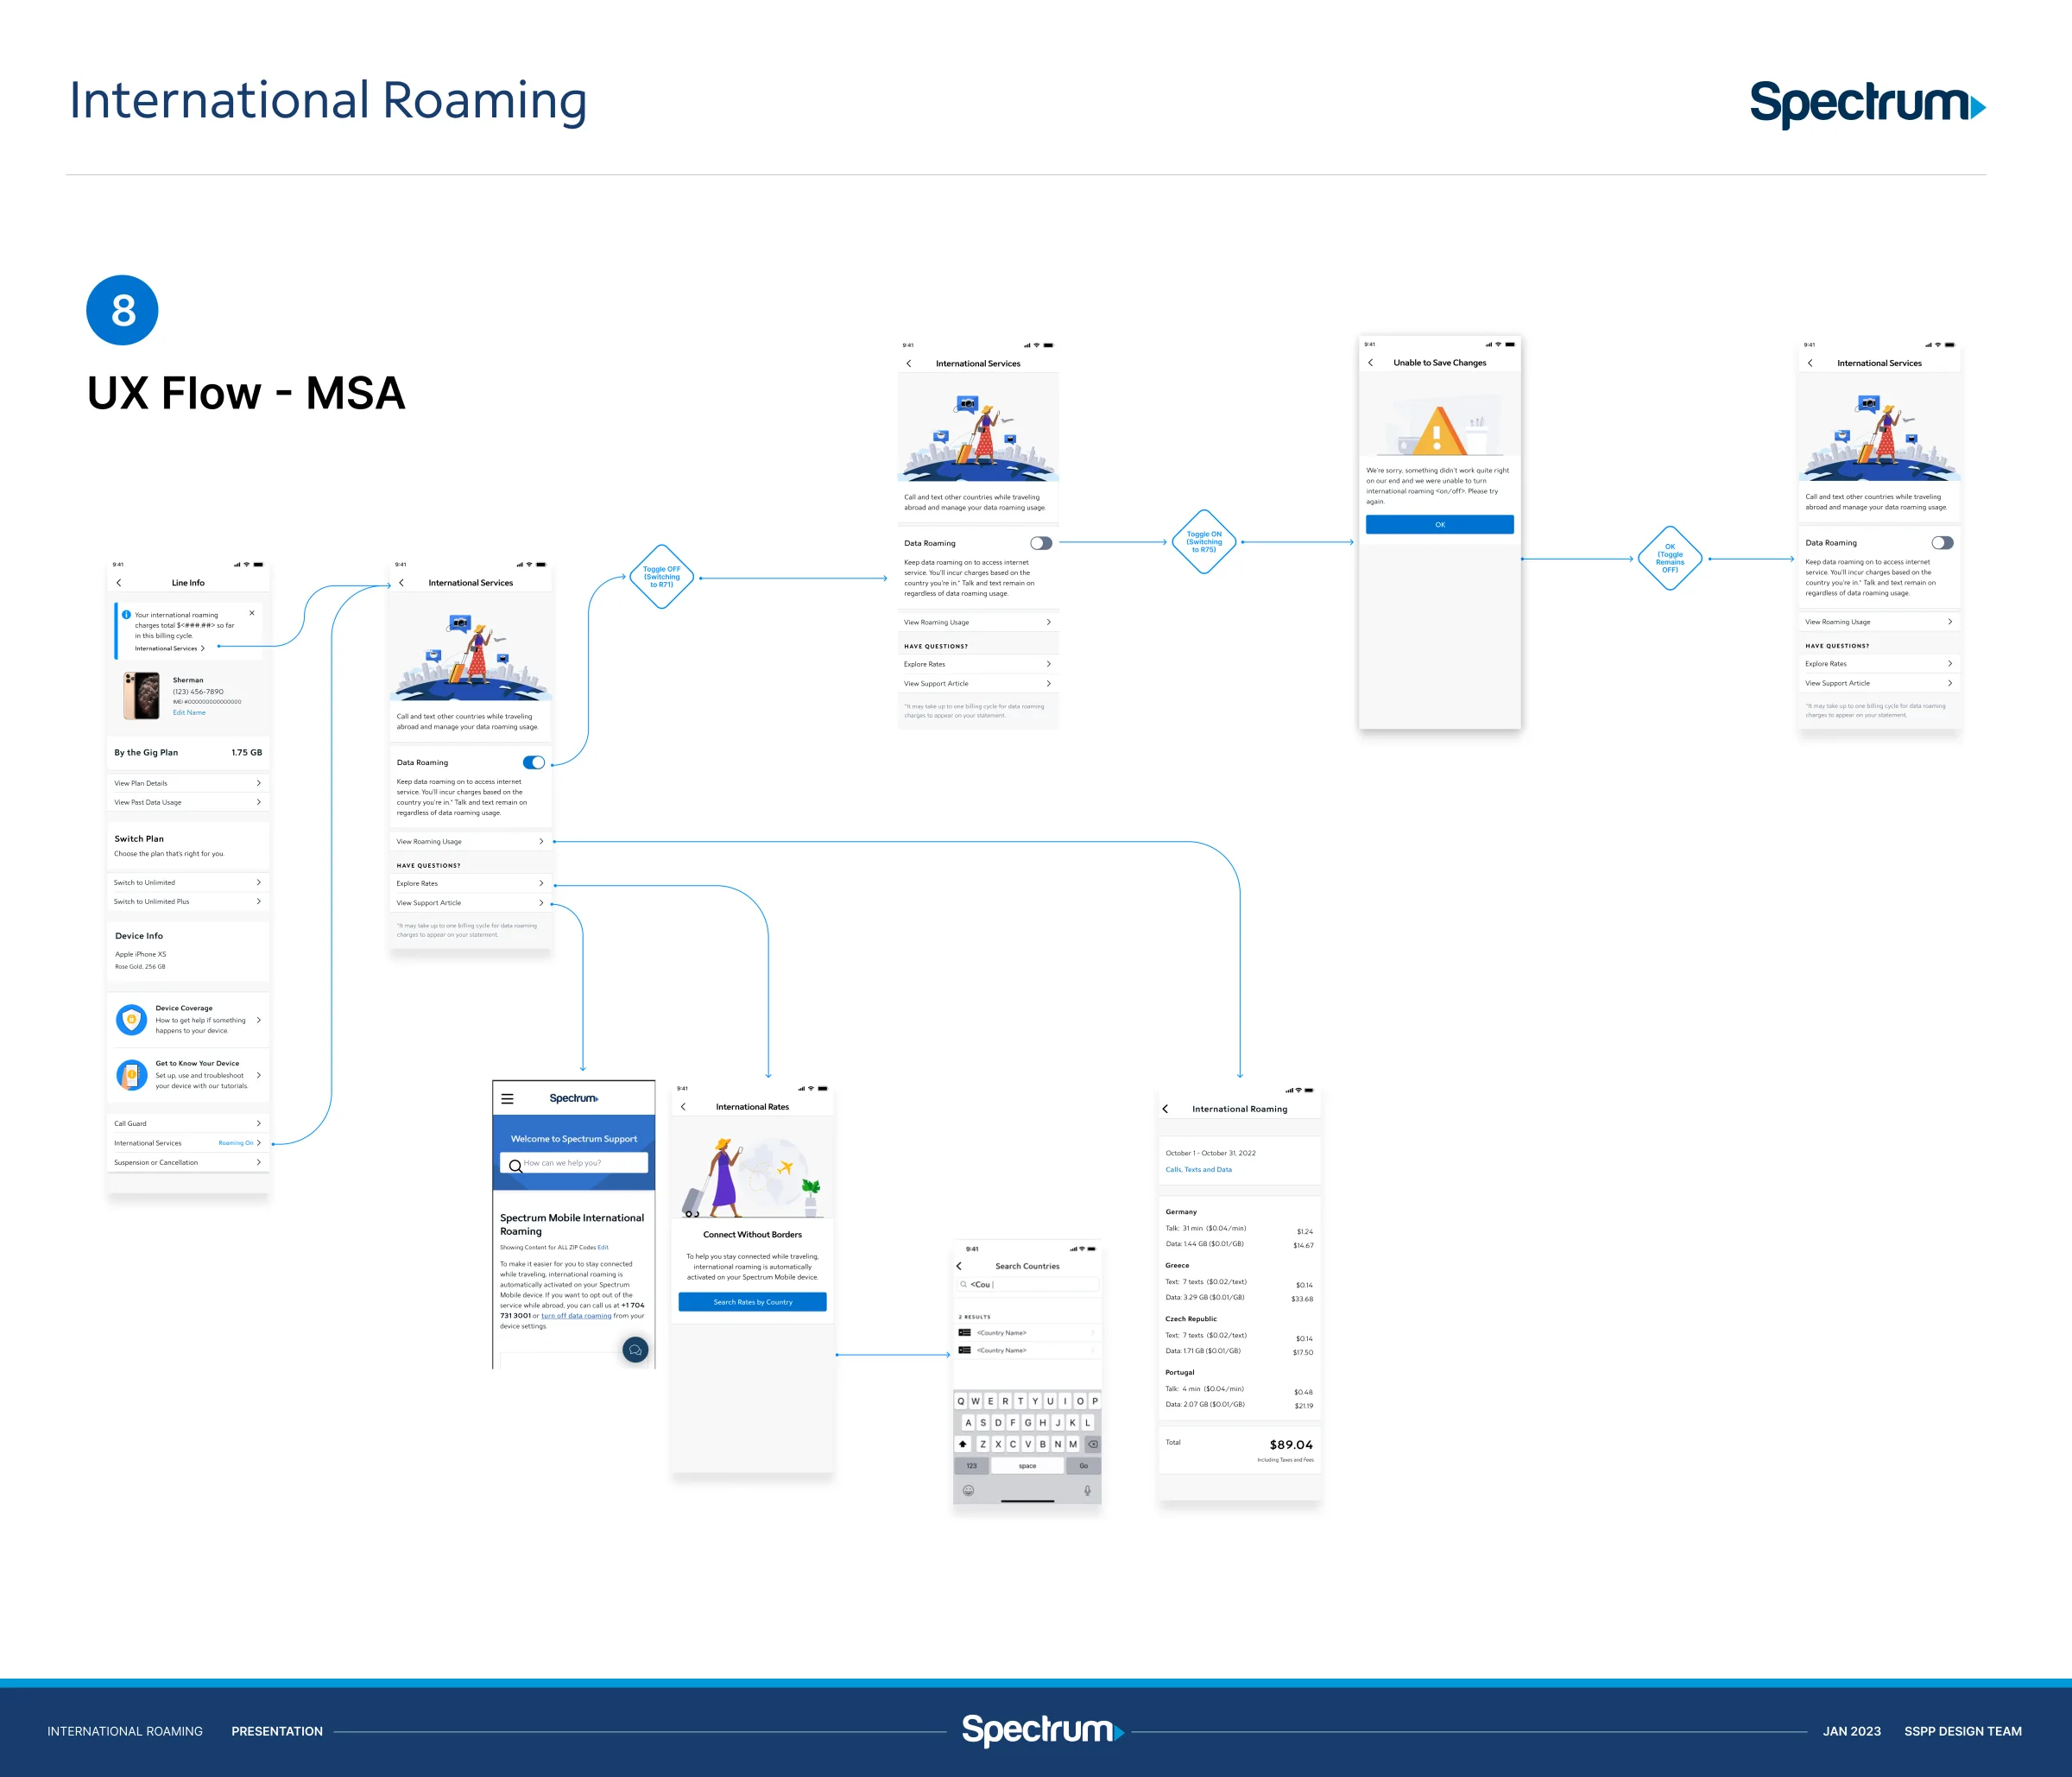This screenshot has height=1777, width=2072.
Task: Select Sherman's iPhone thumbnail image
Action: coord(142,695)
